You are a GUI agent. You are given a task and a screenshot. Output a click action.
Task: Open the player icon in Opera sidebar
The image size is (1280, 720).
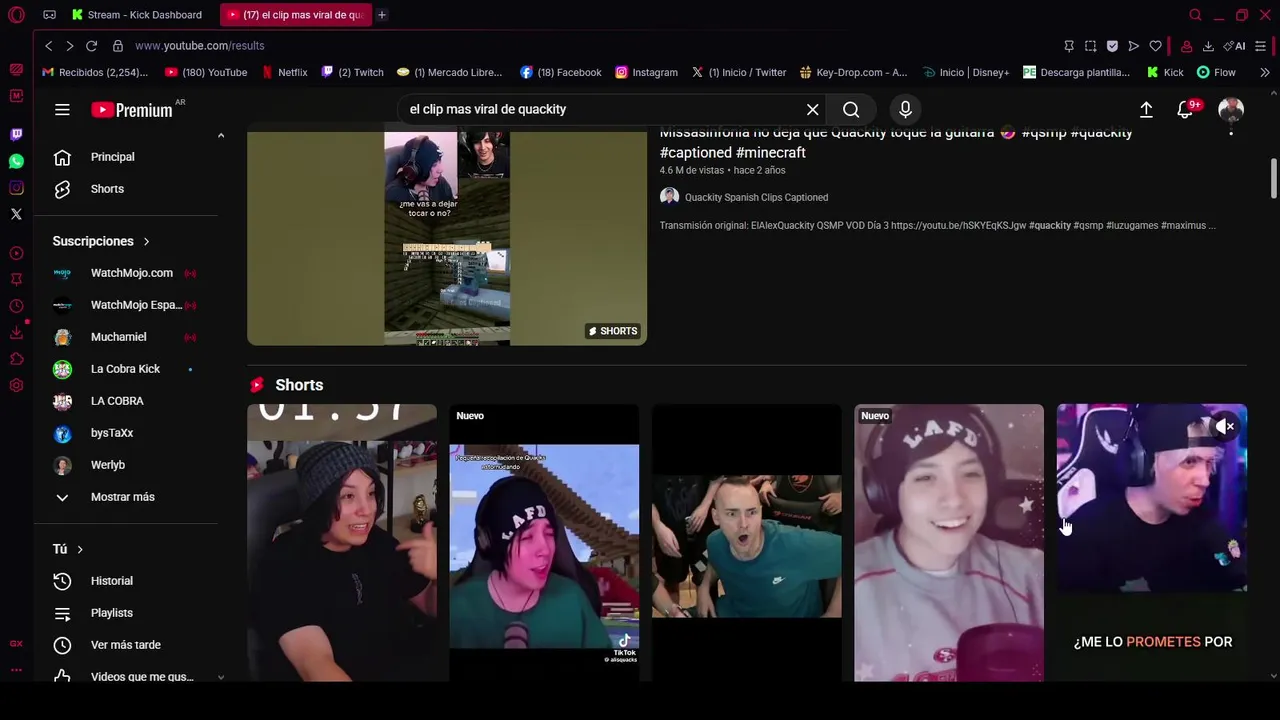[x=16, y=253]
